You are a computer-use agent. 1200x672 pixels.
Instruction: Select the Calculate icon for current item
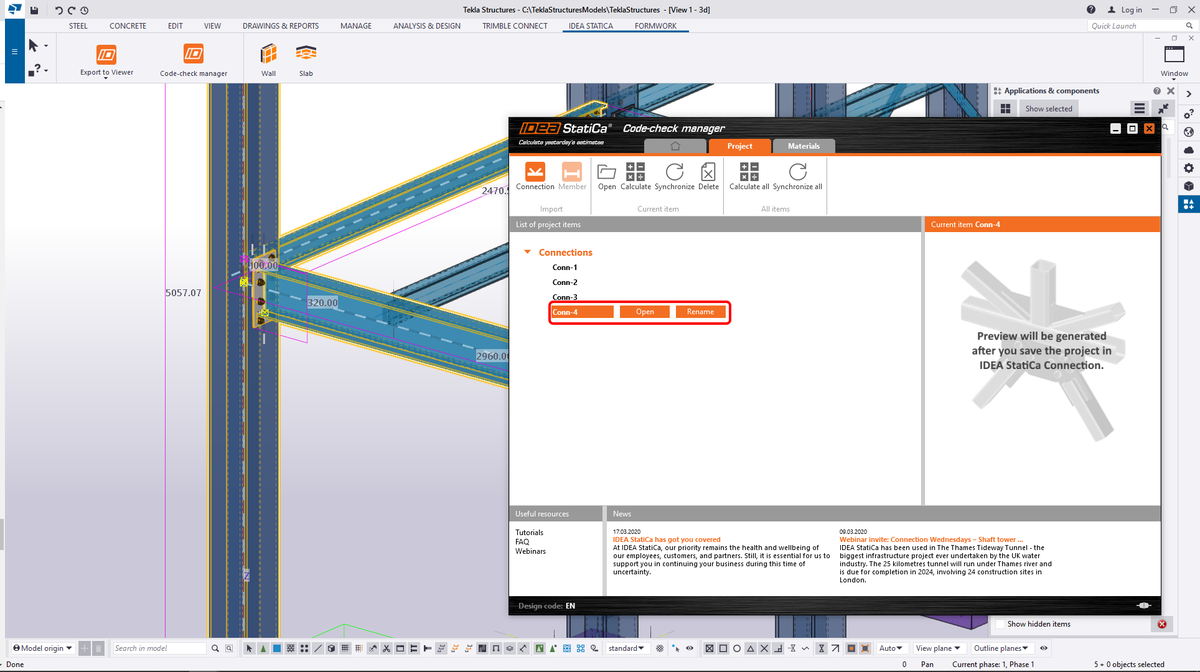pyautogui.click(x=635, y=176)
